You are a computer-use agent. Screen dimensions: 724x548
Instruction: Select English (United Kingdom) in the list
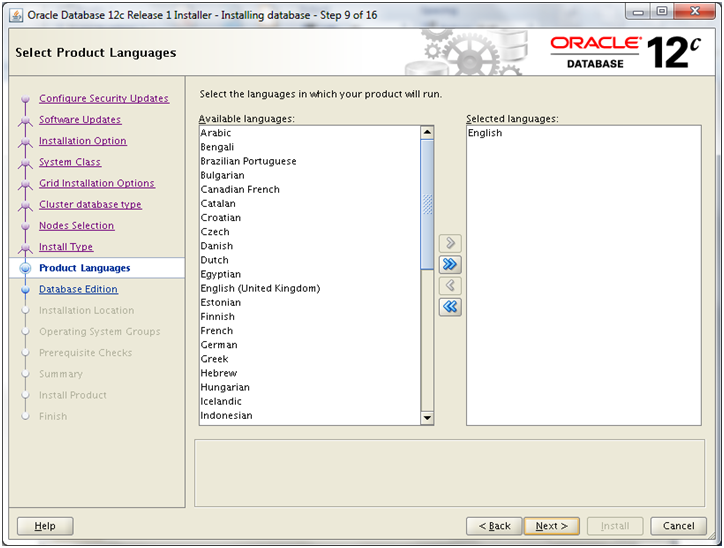[310, 289]
